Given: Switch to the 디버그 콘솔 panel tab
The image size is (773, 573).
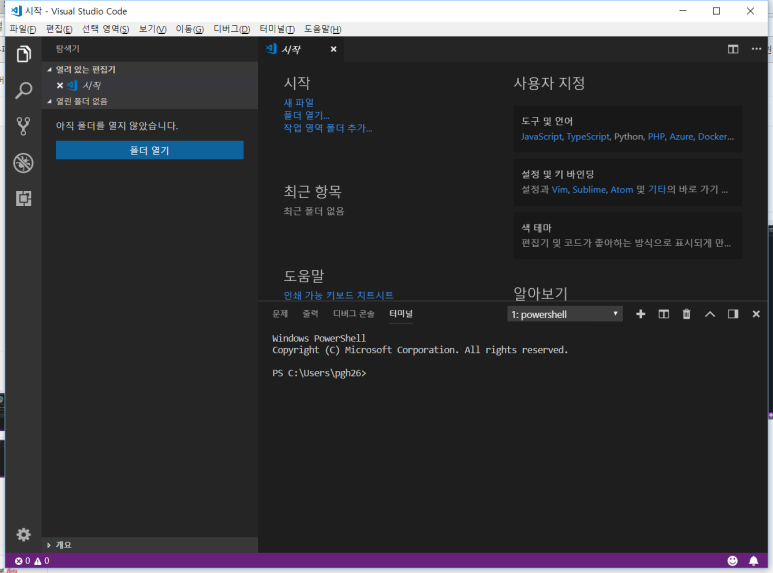Looking at the screenshot, I should [353, 314].
